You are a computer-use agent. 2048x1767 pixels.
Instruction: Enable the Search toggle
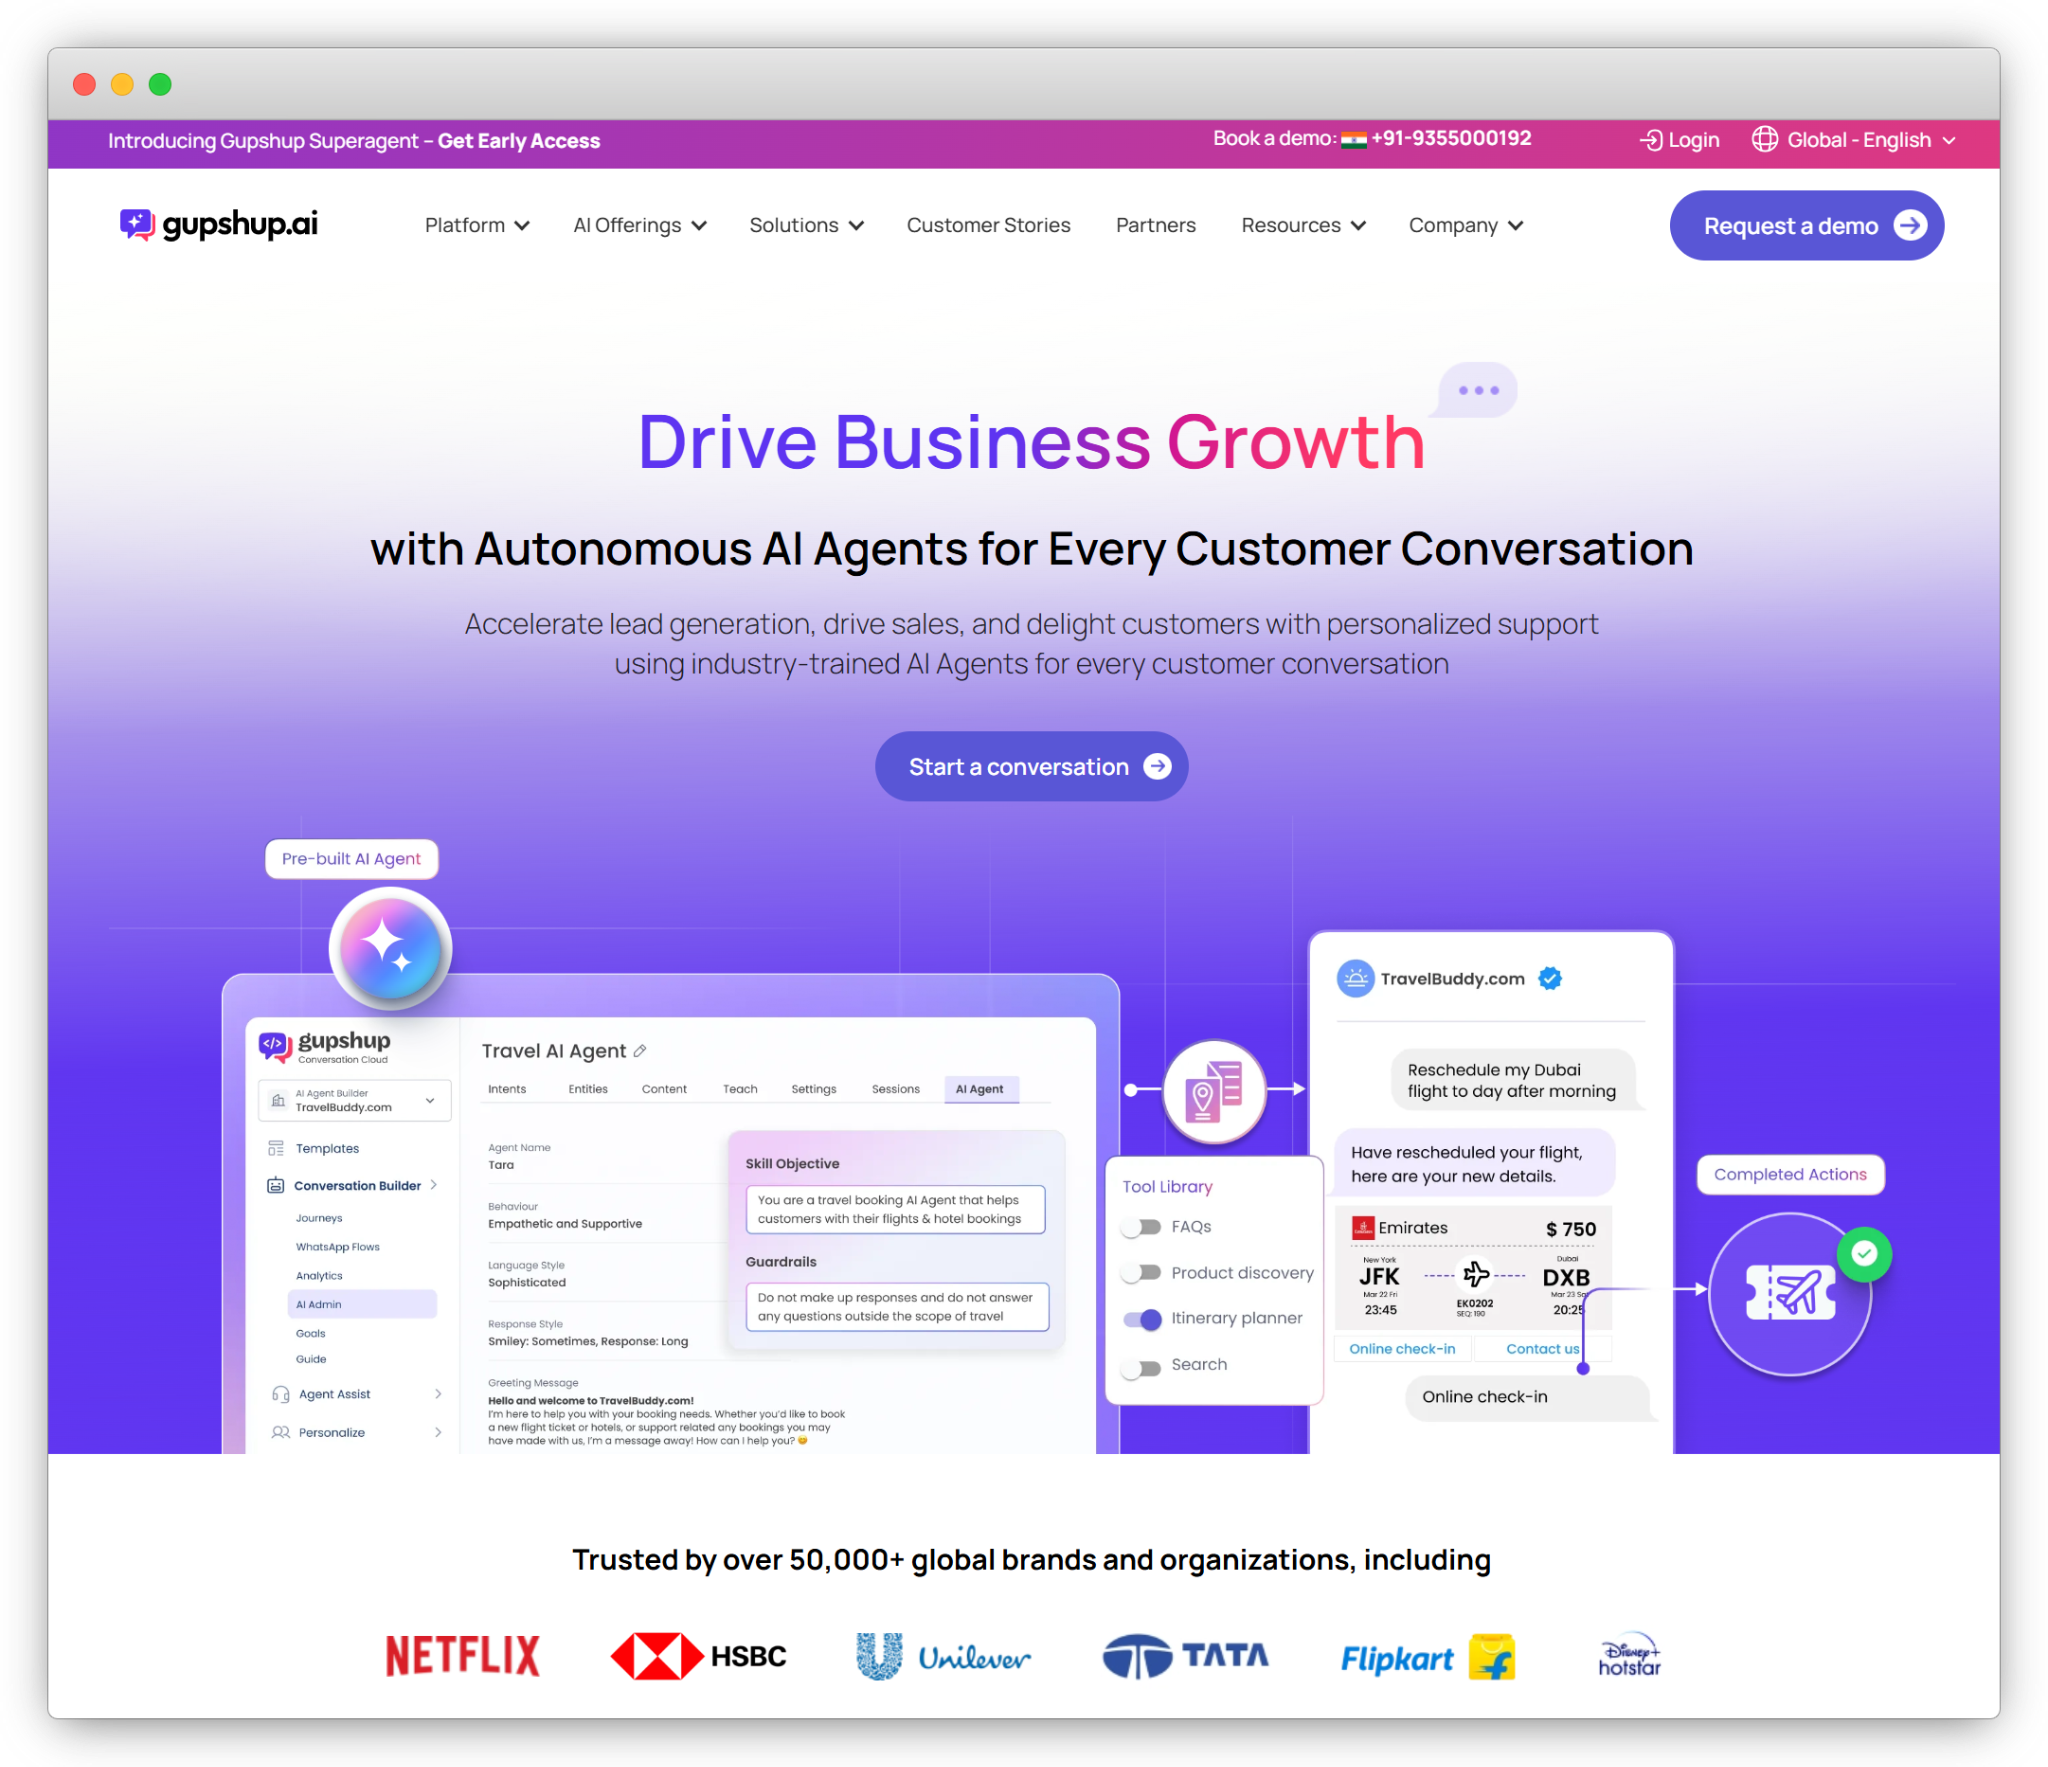pyautogui.click(x=1141, y=1366)
